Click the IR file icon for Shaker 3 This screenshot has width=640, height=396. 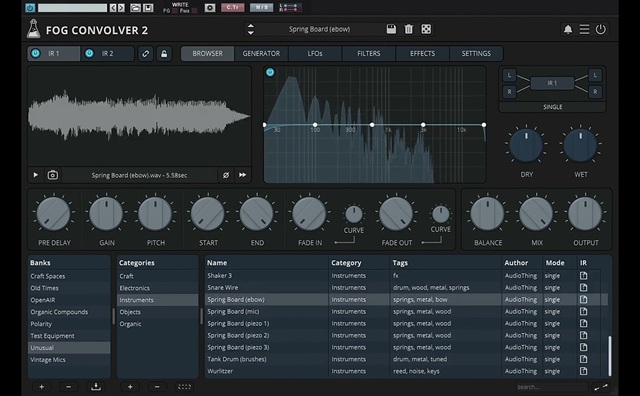click(584, 276)
